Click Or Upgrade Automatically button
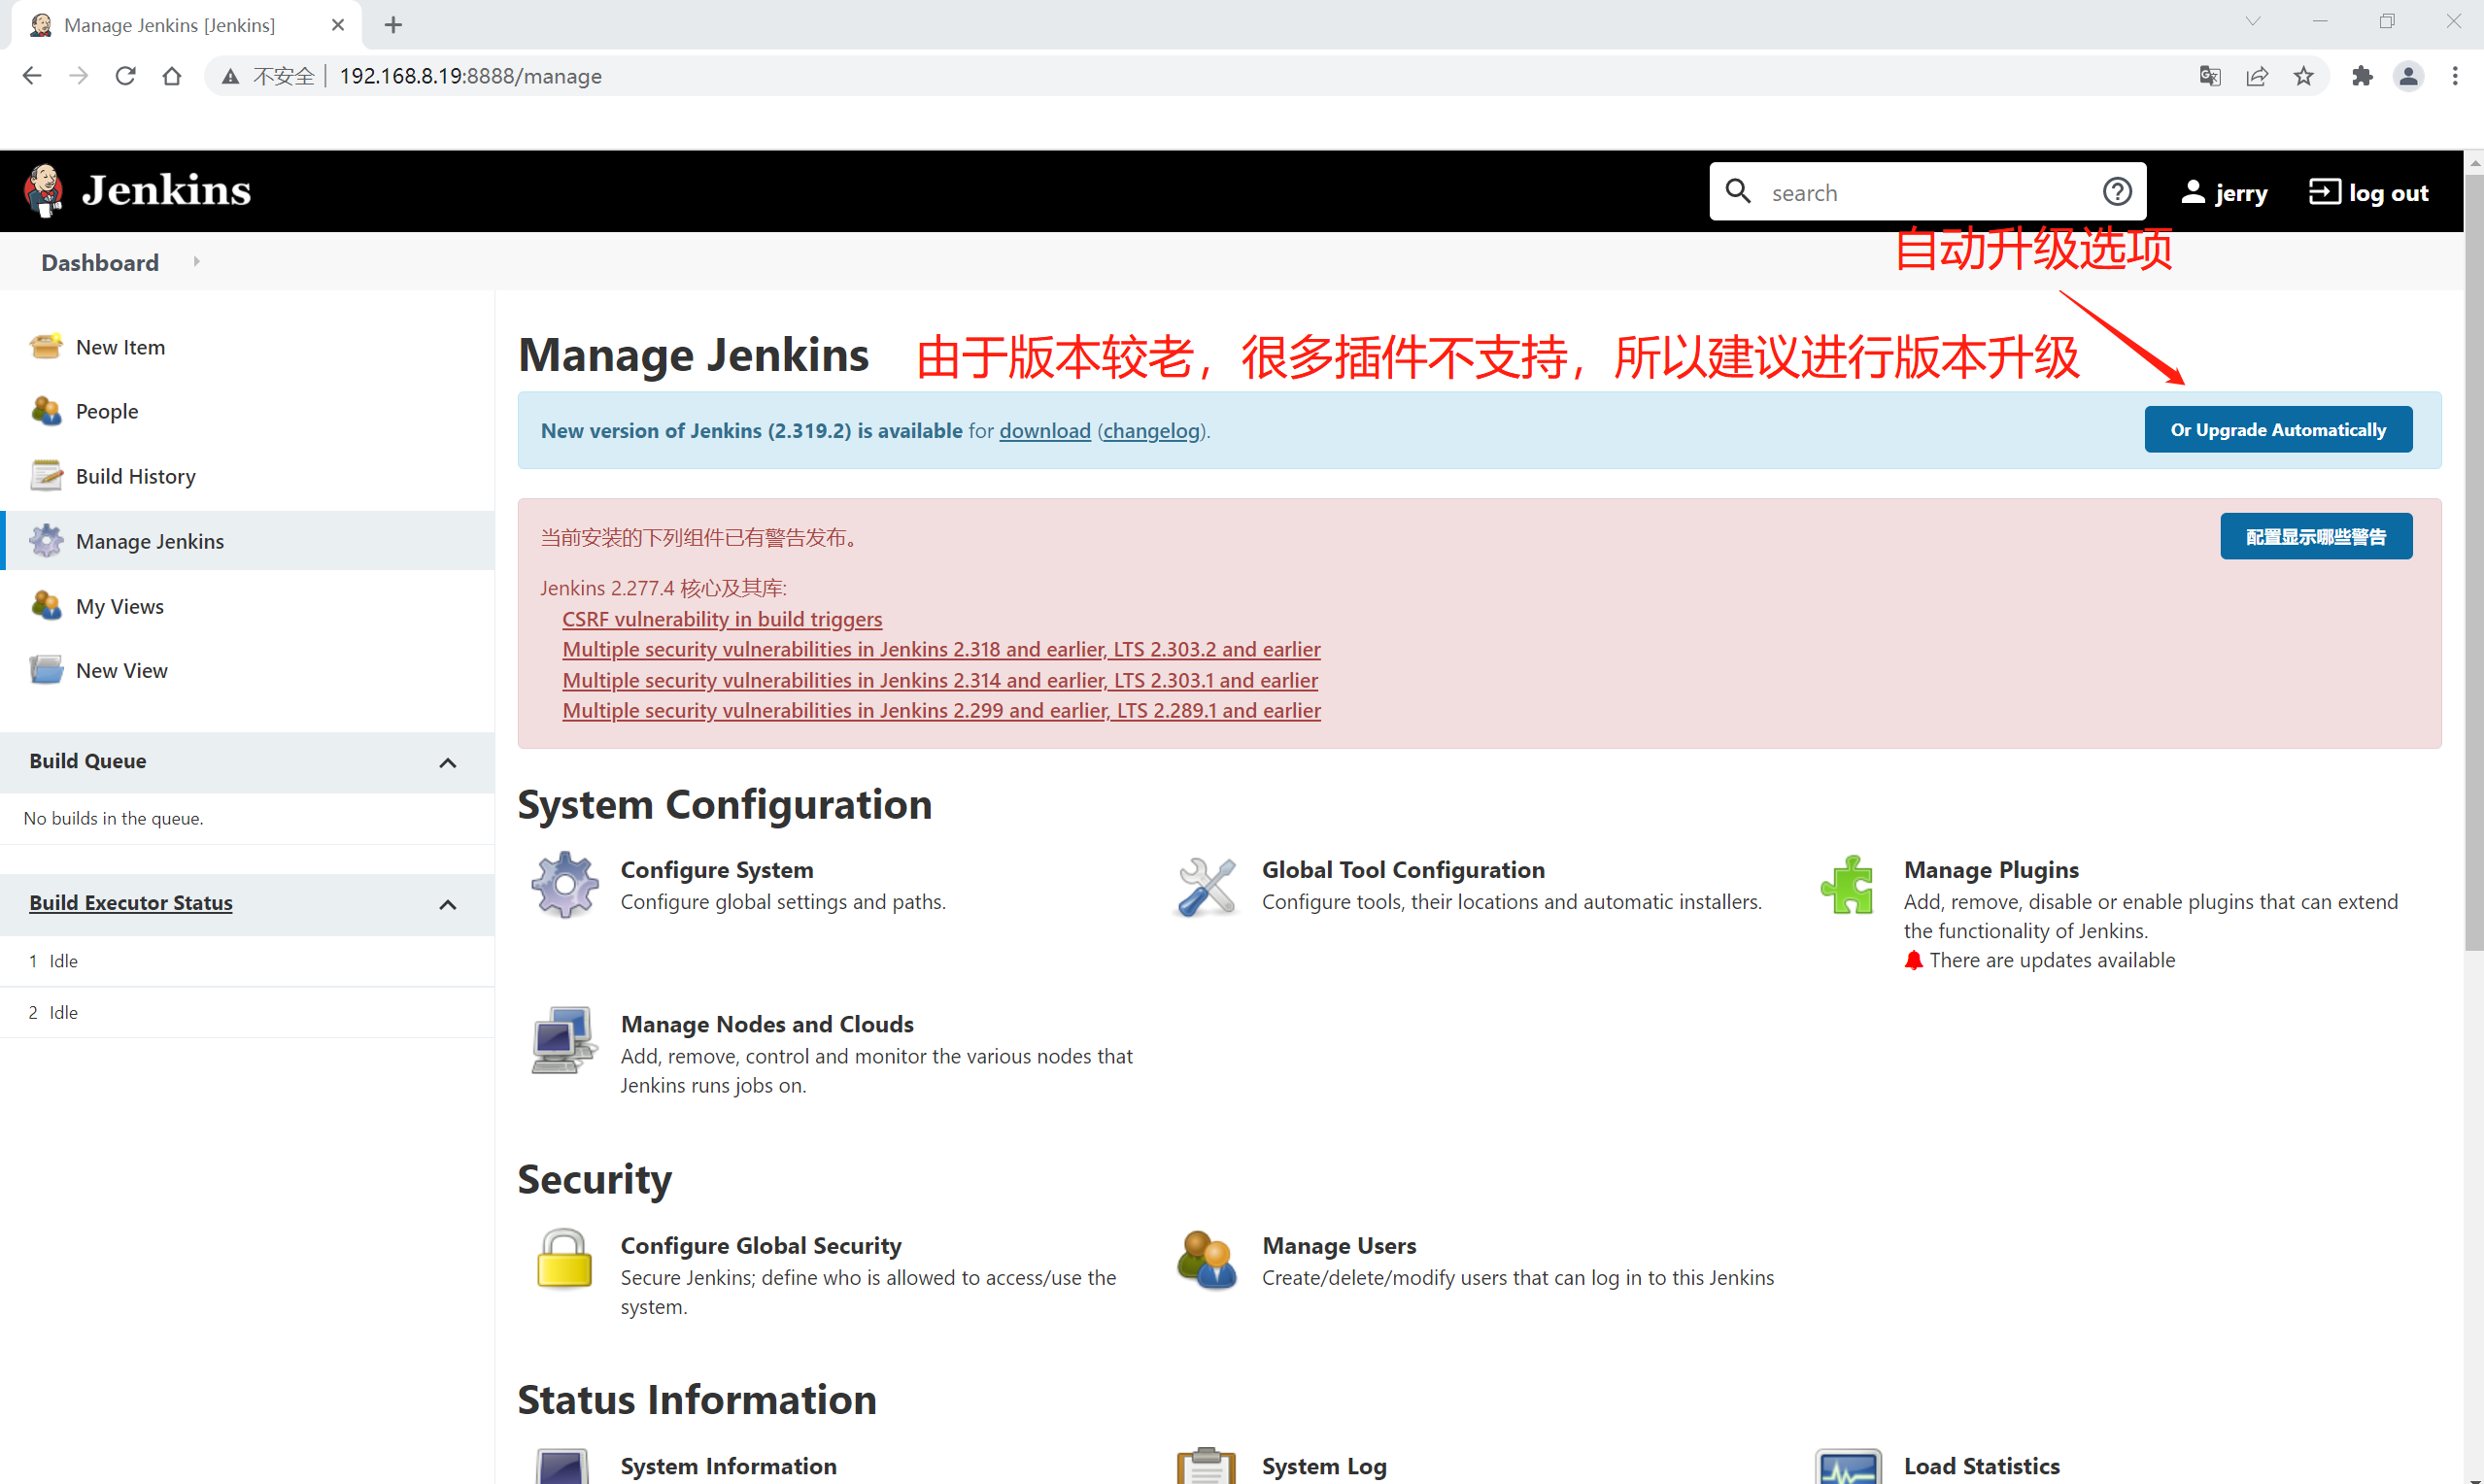Screen dimensions: 2484x1484 click(2278, 429)
